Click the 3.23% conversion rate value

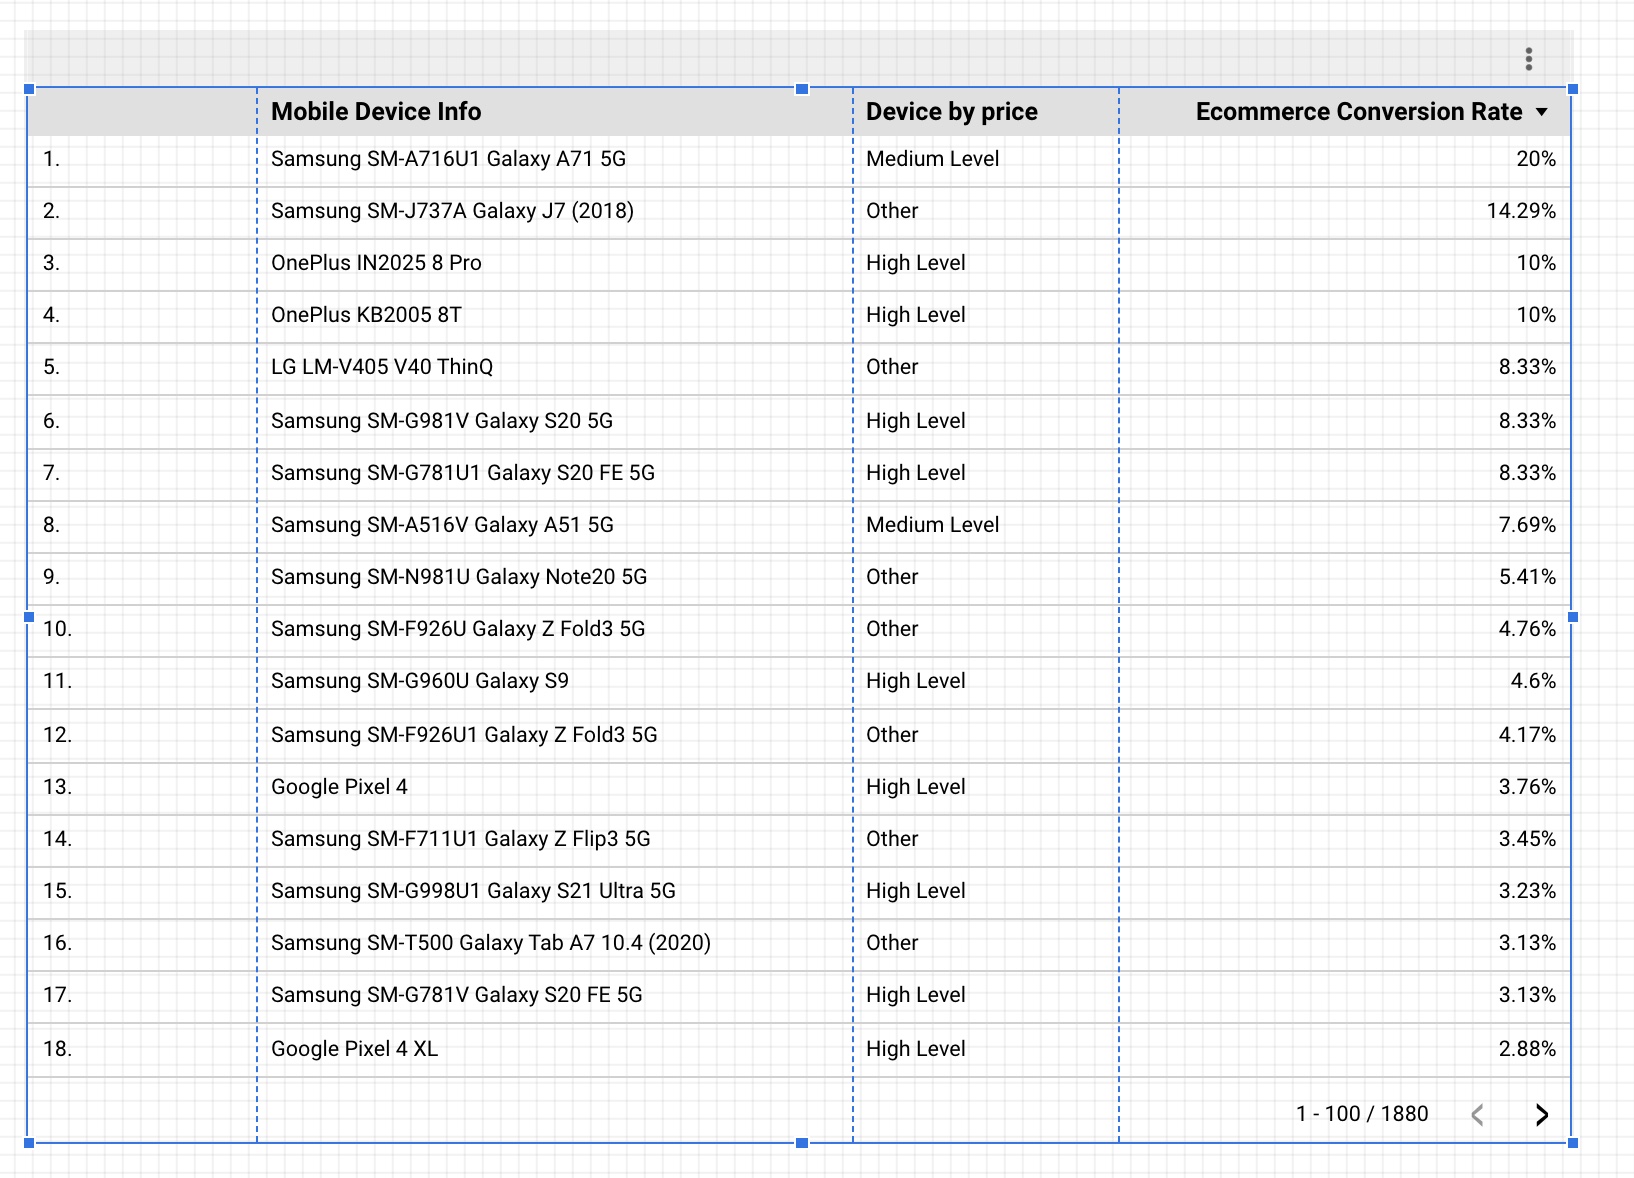(x=1527, y=891)
